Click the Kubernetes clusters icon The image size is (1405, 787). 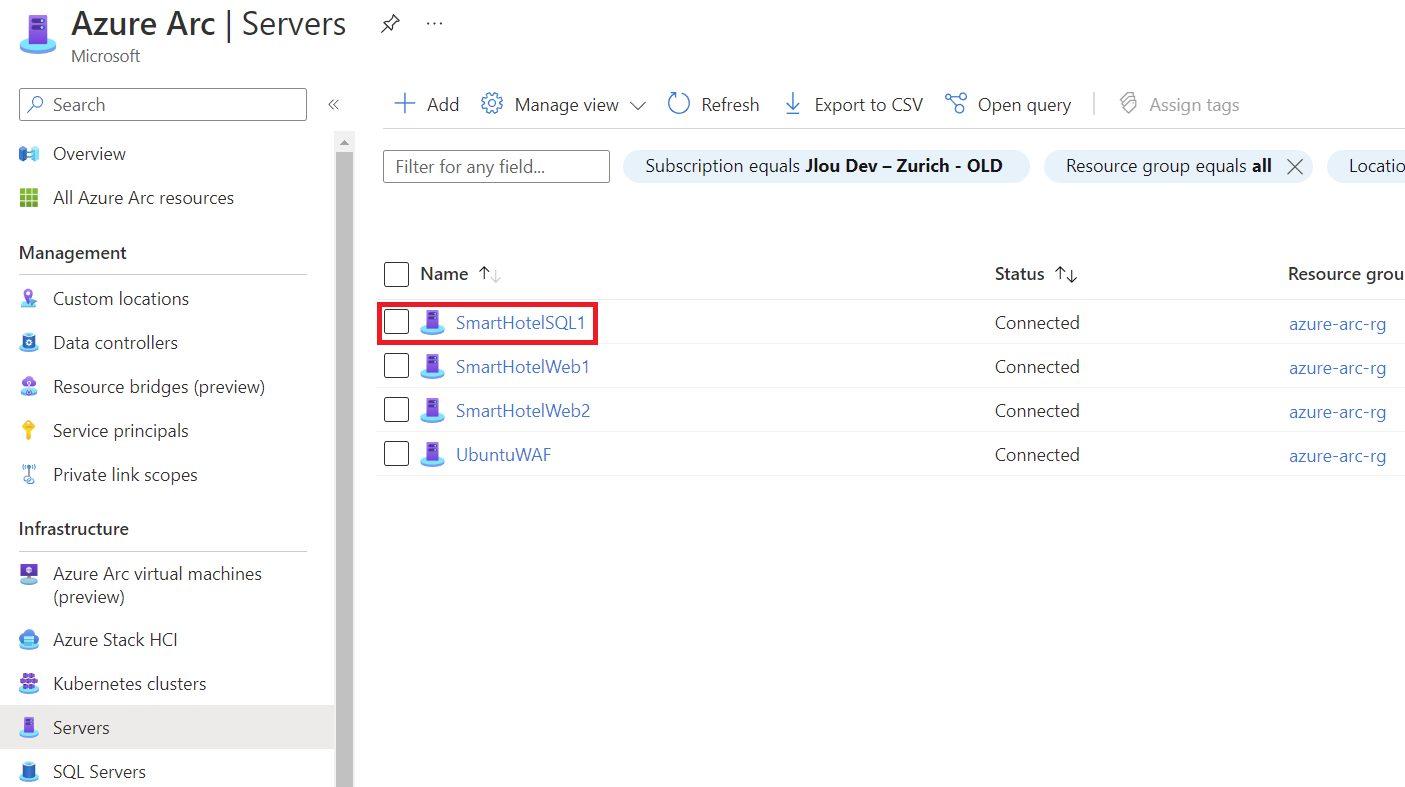click(29, 684)
